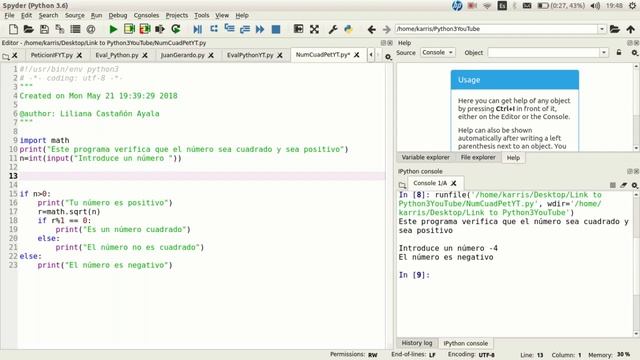
Task: Click in the Object input field
Action: click(x=544, y=52)
